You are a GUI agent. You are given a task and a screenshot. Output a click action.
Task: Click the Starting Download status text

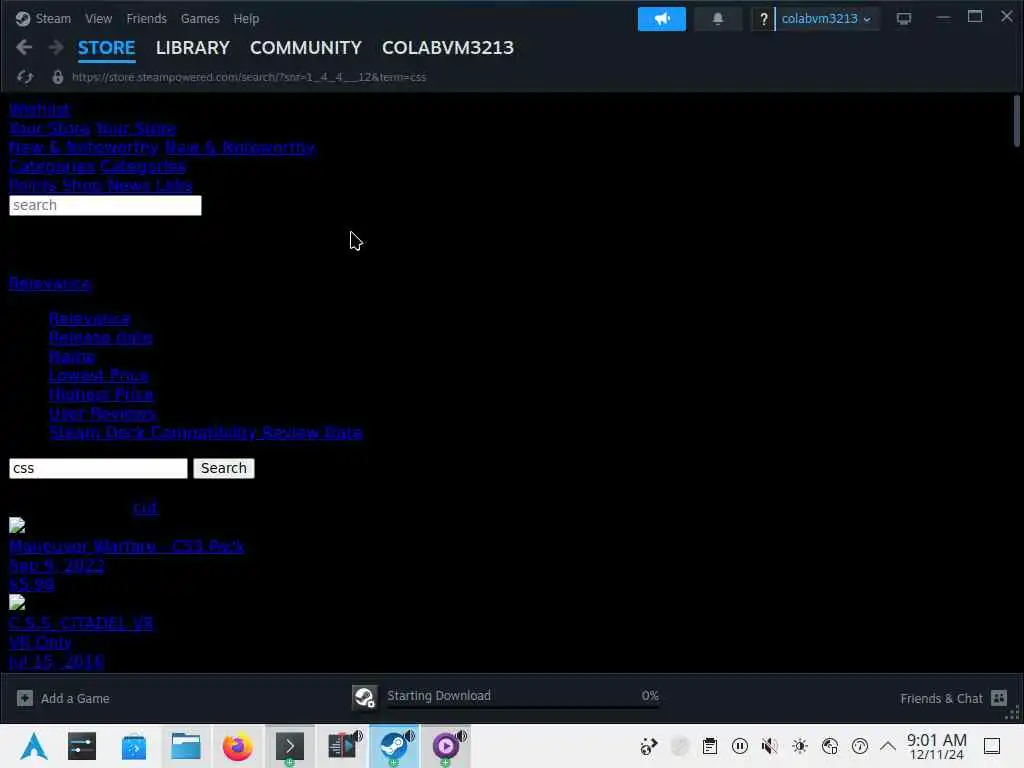(x=439, y=696)
